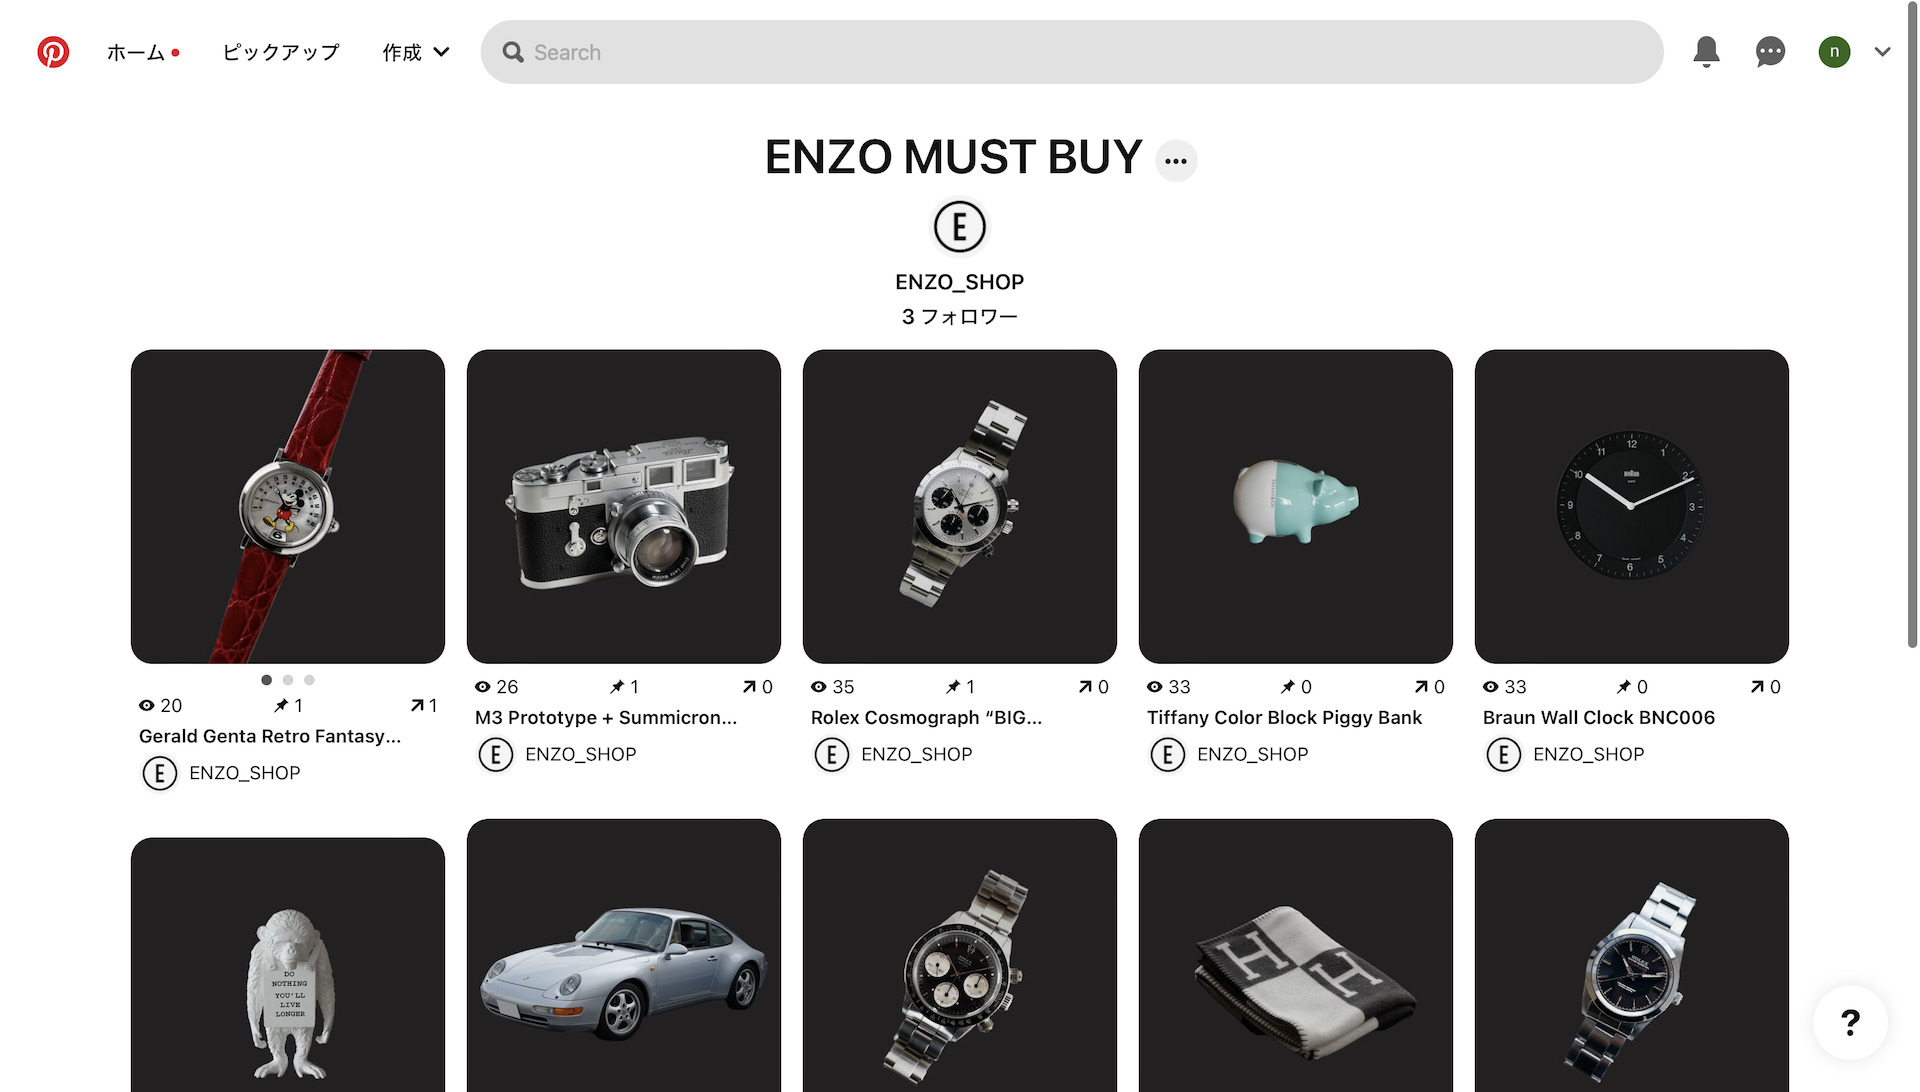Screen dimensions: 1920x1092
Task: Click the pin saves icon on Tiffany Piggy Bank
Action: pos(1288,687)
